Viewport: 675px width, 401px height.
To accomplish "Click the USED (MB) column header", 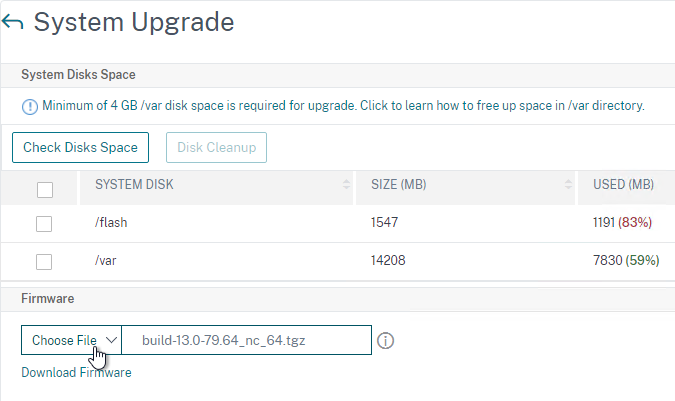I will tap(623, 185).
